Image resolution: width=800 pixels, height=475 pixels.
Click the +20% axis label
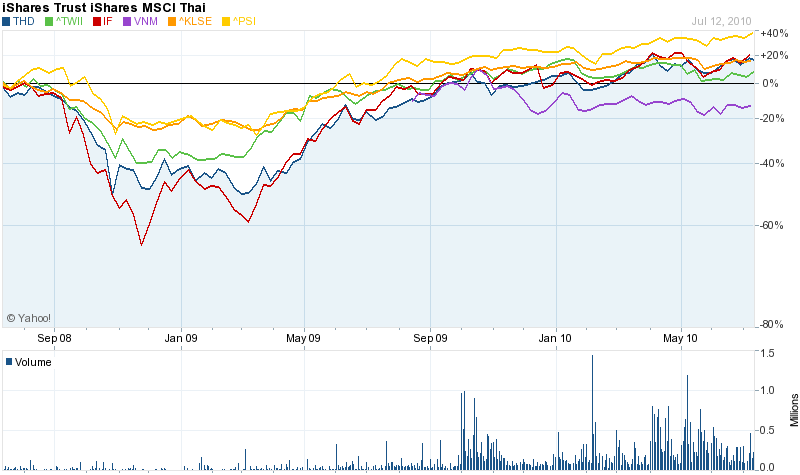[x=774, y=55]
